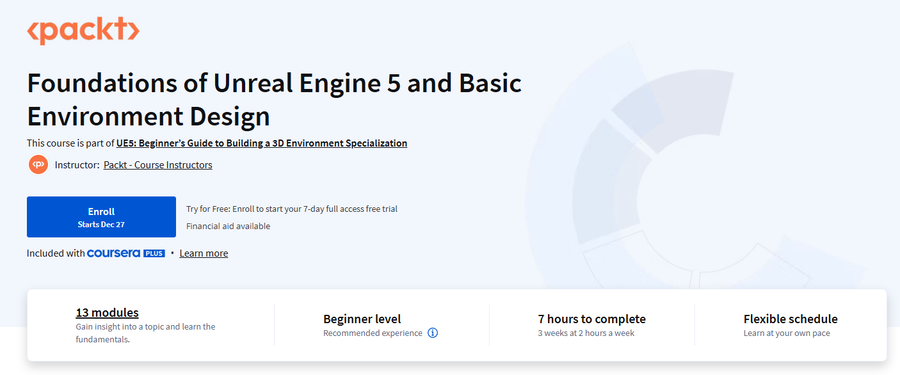The height and width of the screenshot is (375, 900).
Task: Click the Coursera Plus logo
Action: 126,253
